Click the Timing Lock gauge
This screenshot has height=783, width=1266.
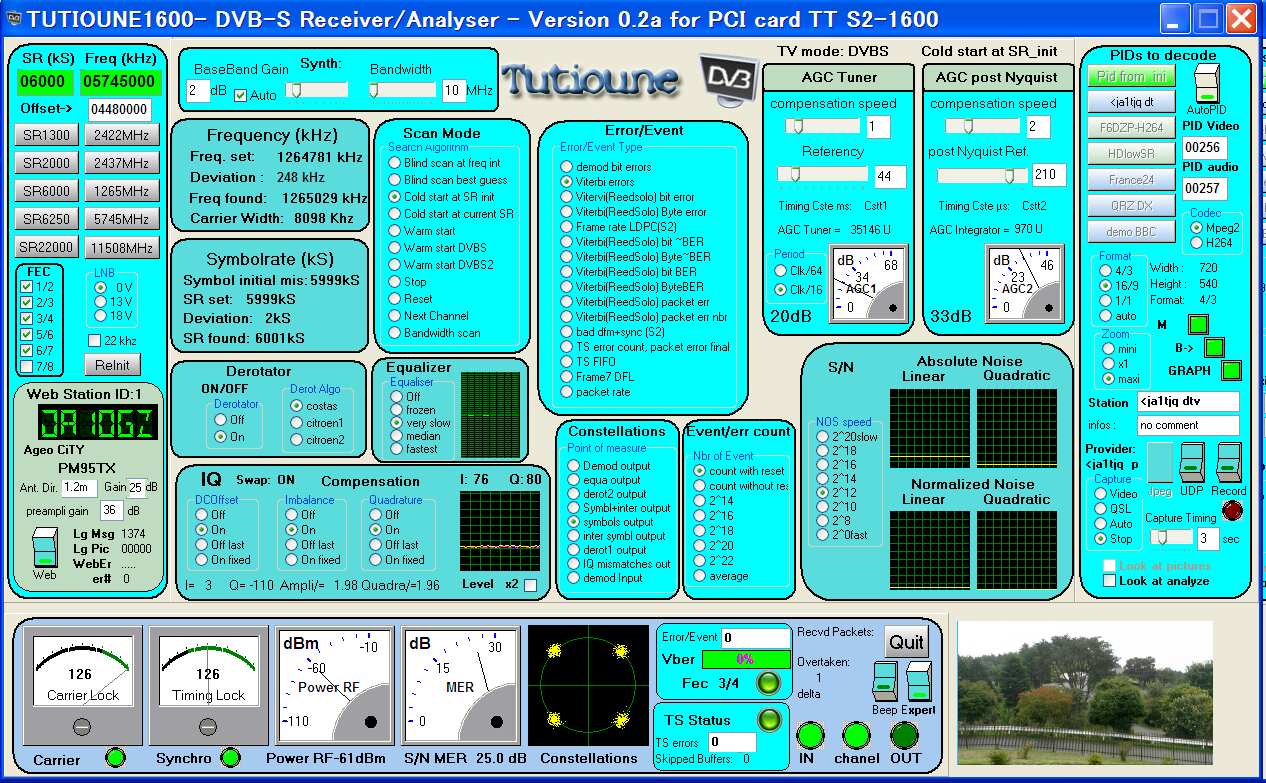(208, 685)
